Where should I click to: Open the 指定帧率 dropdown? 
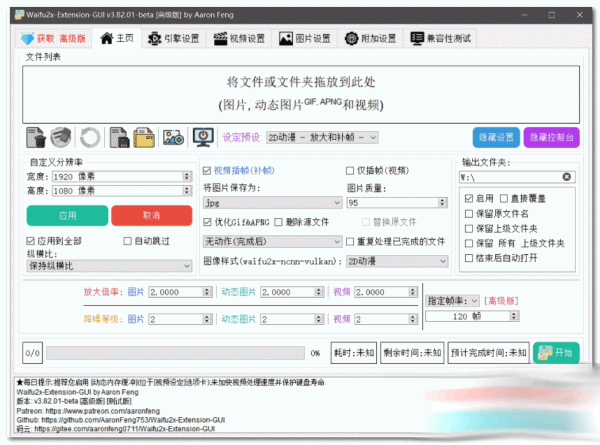tap(452, 301)
